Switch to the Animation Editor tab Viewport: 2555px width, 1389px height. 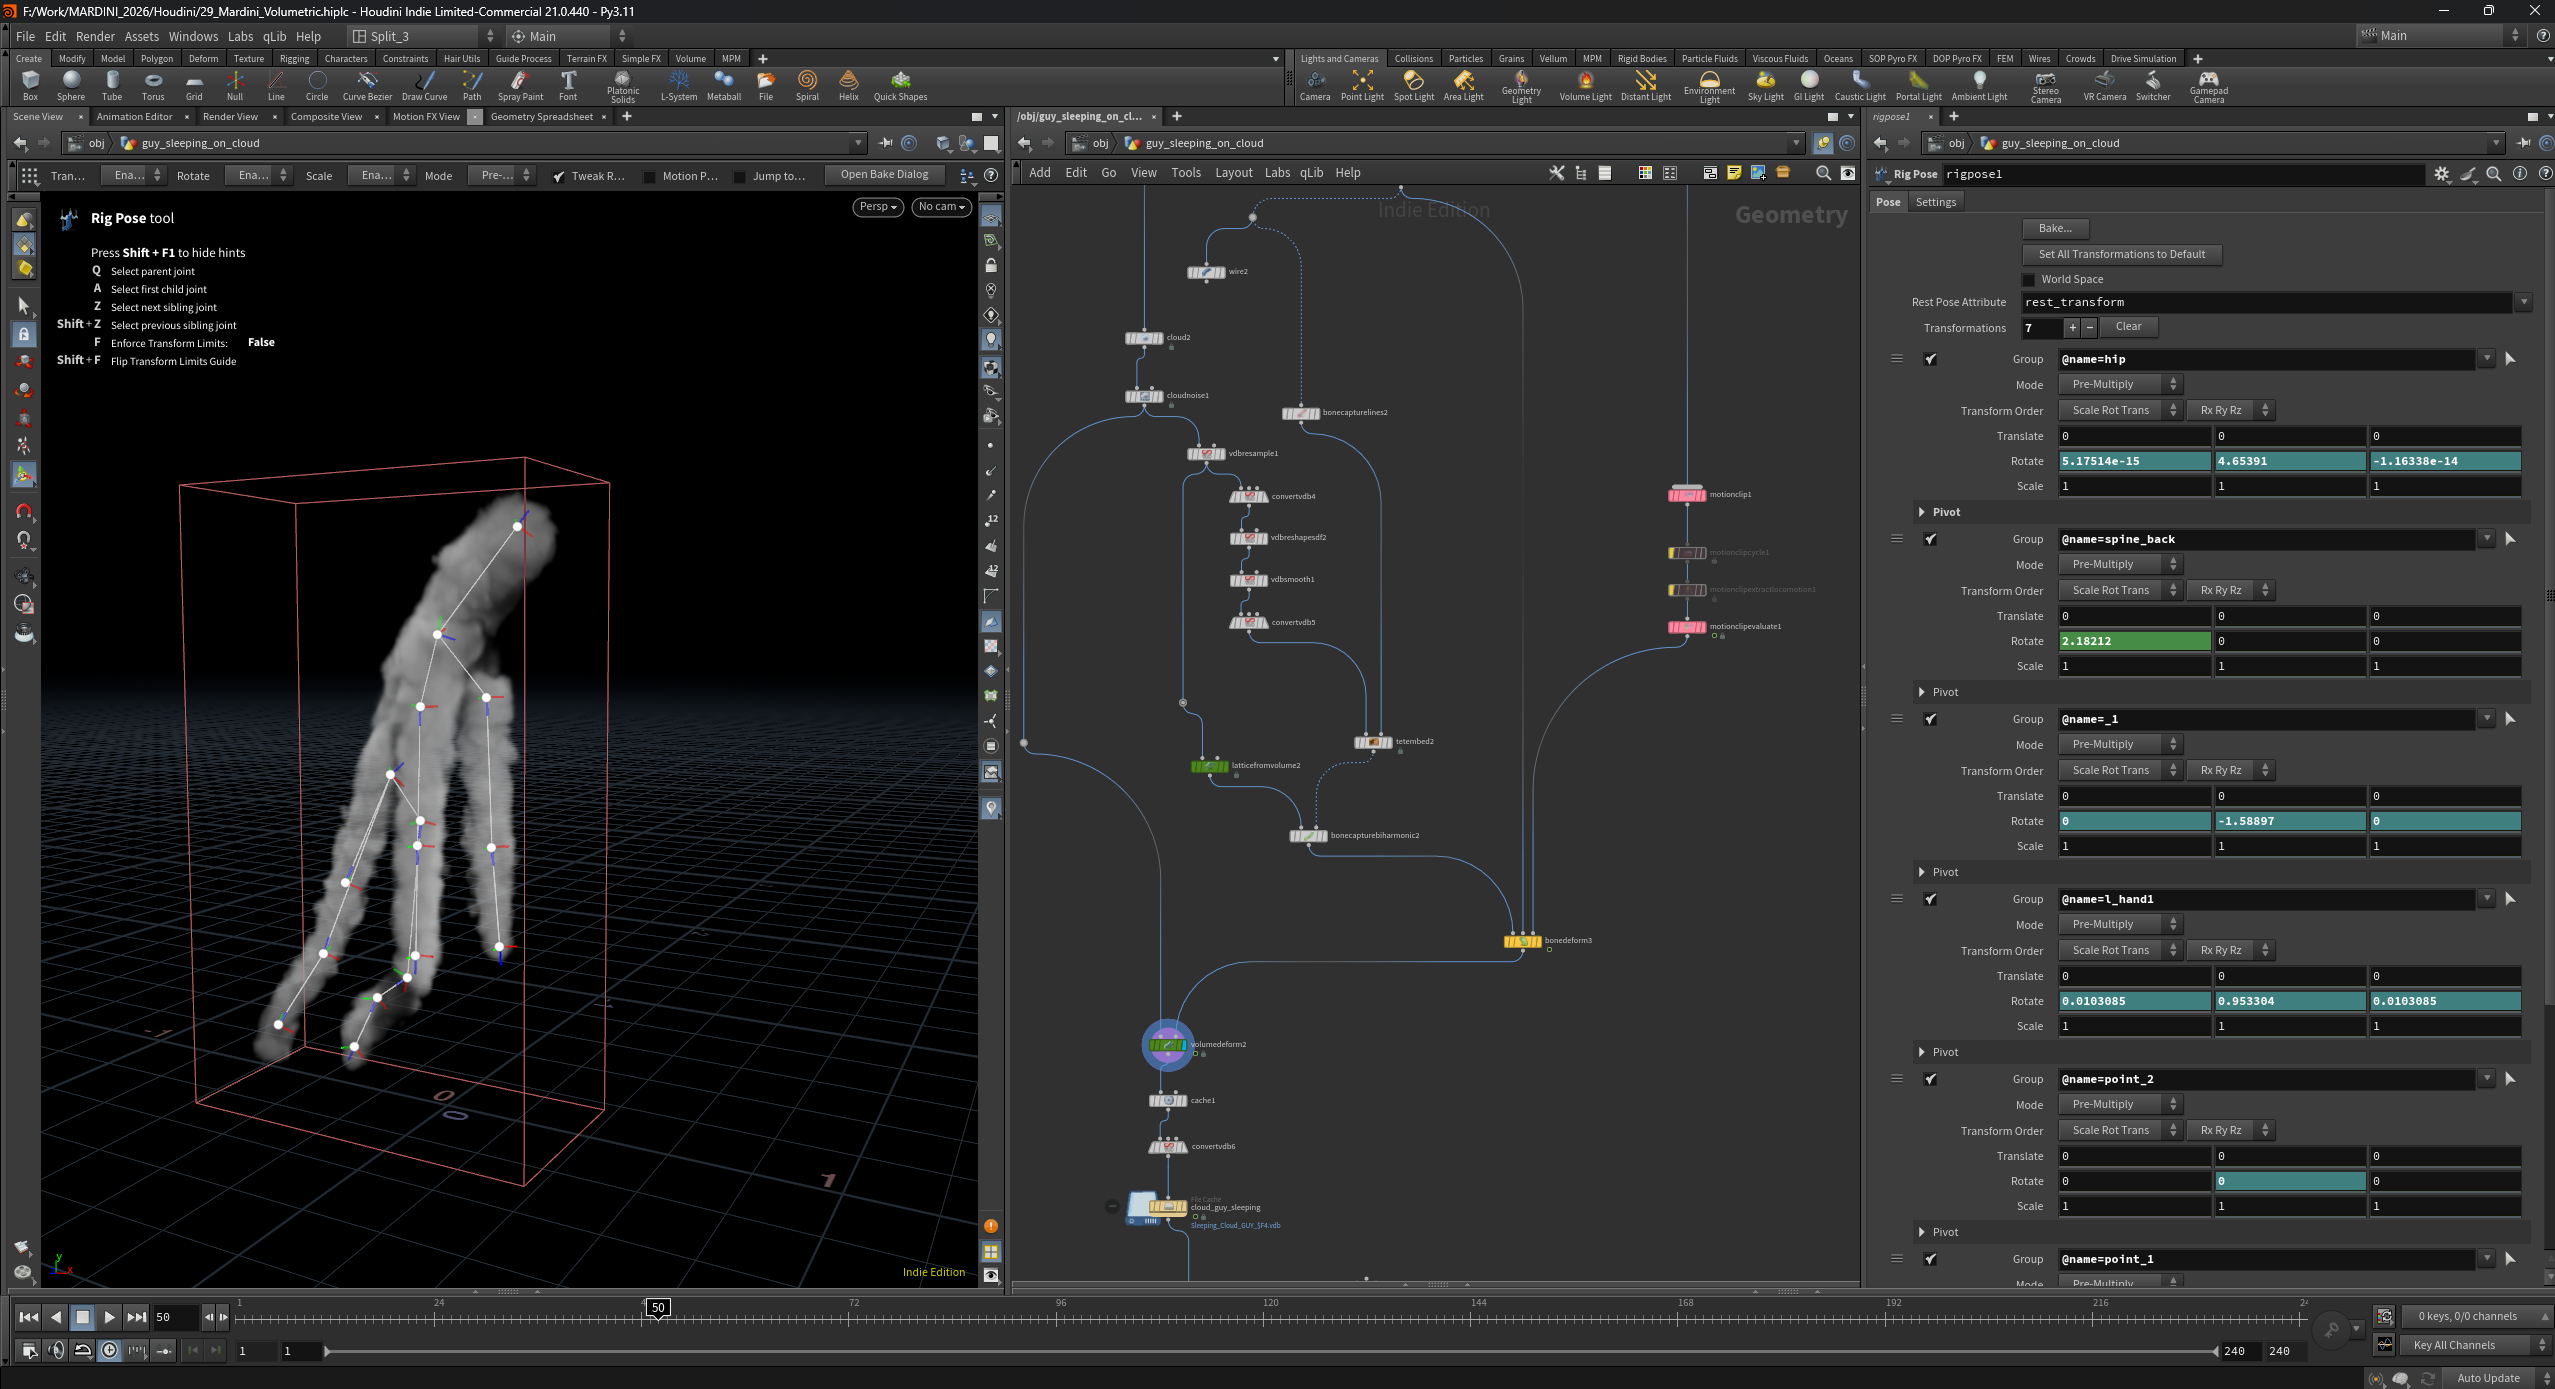[x=134, y=117]
